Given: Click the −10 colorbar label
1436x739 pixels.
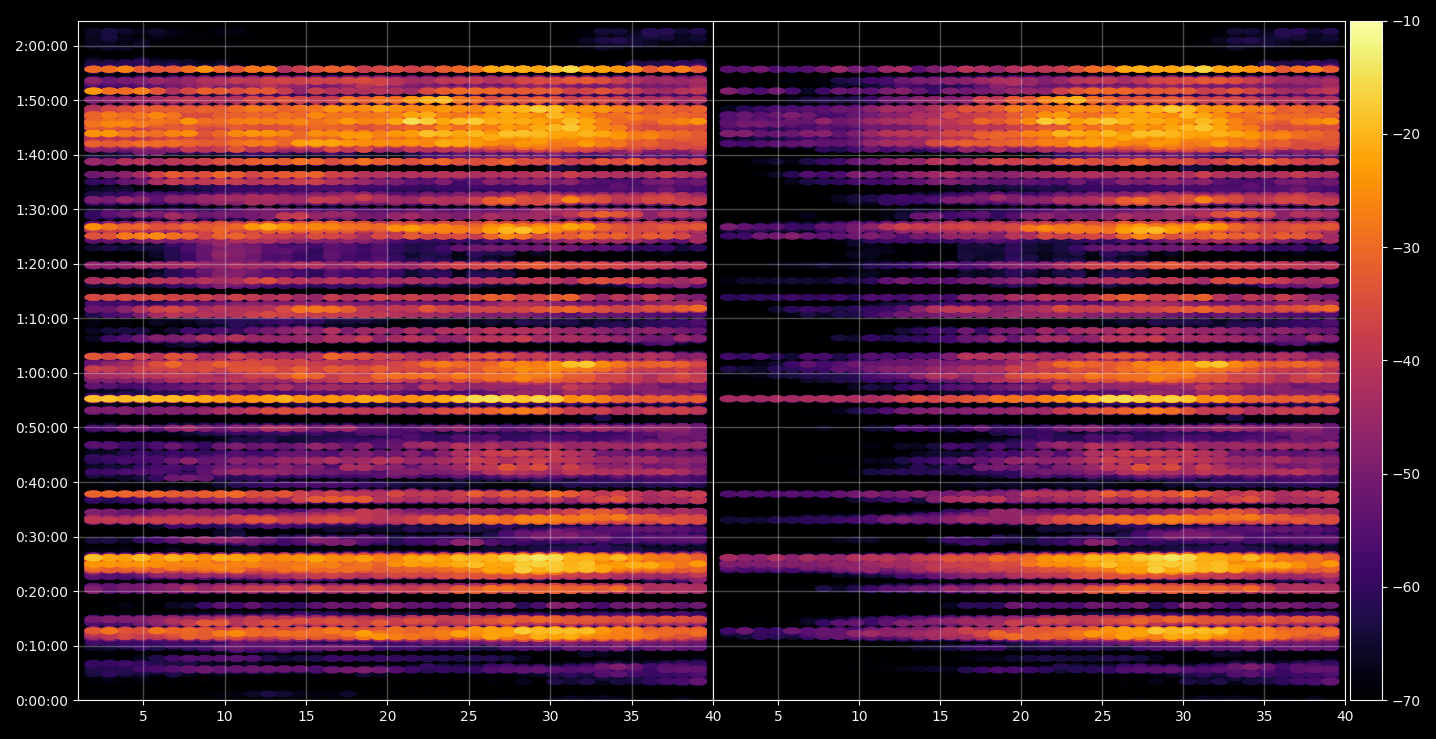Looking at the screenshot, I should point(1406,21).
